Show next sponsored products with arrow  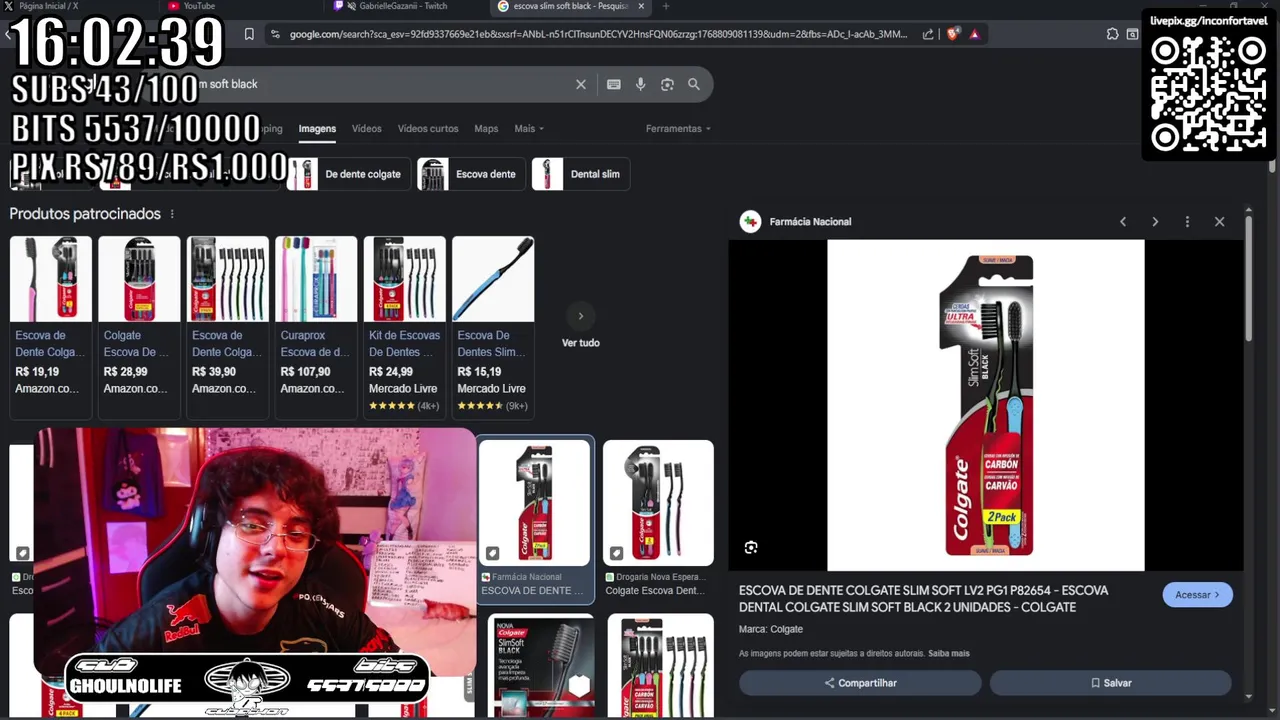pos(581,316)
